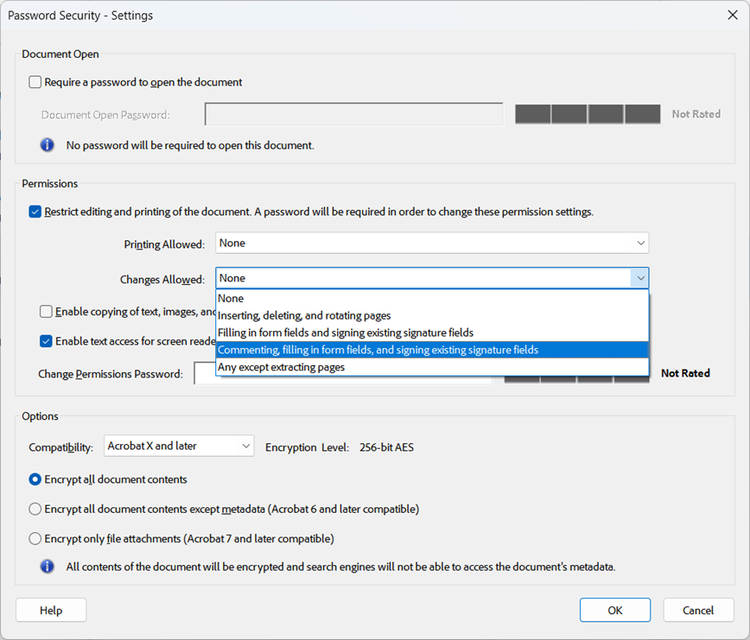Screen dimensions: 750x640
Task: Click the info icon under Document Open
Action: [x=47, y=145]
